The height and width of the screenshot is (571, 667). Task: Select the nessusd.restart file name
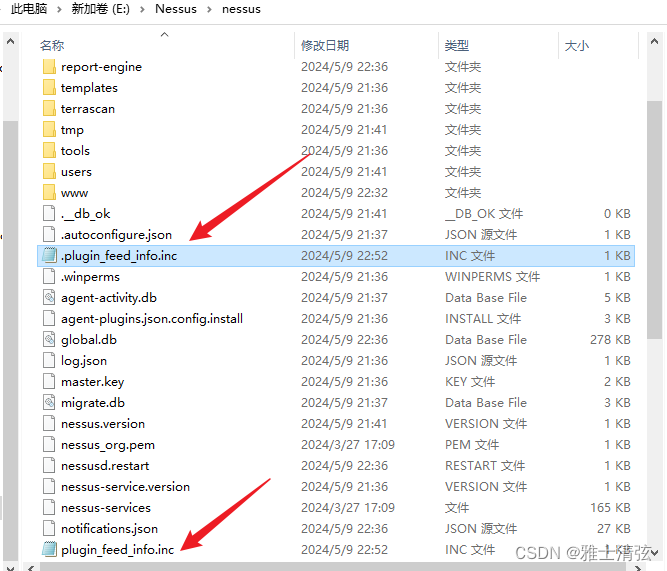(x=105, y=465)
